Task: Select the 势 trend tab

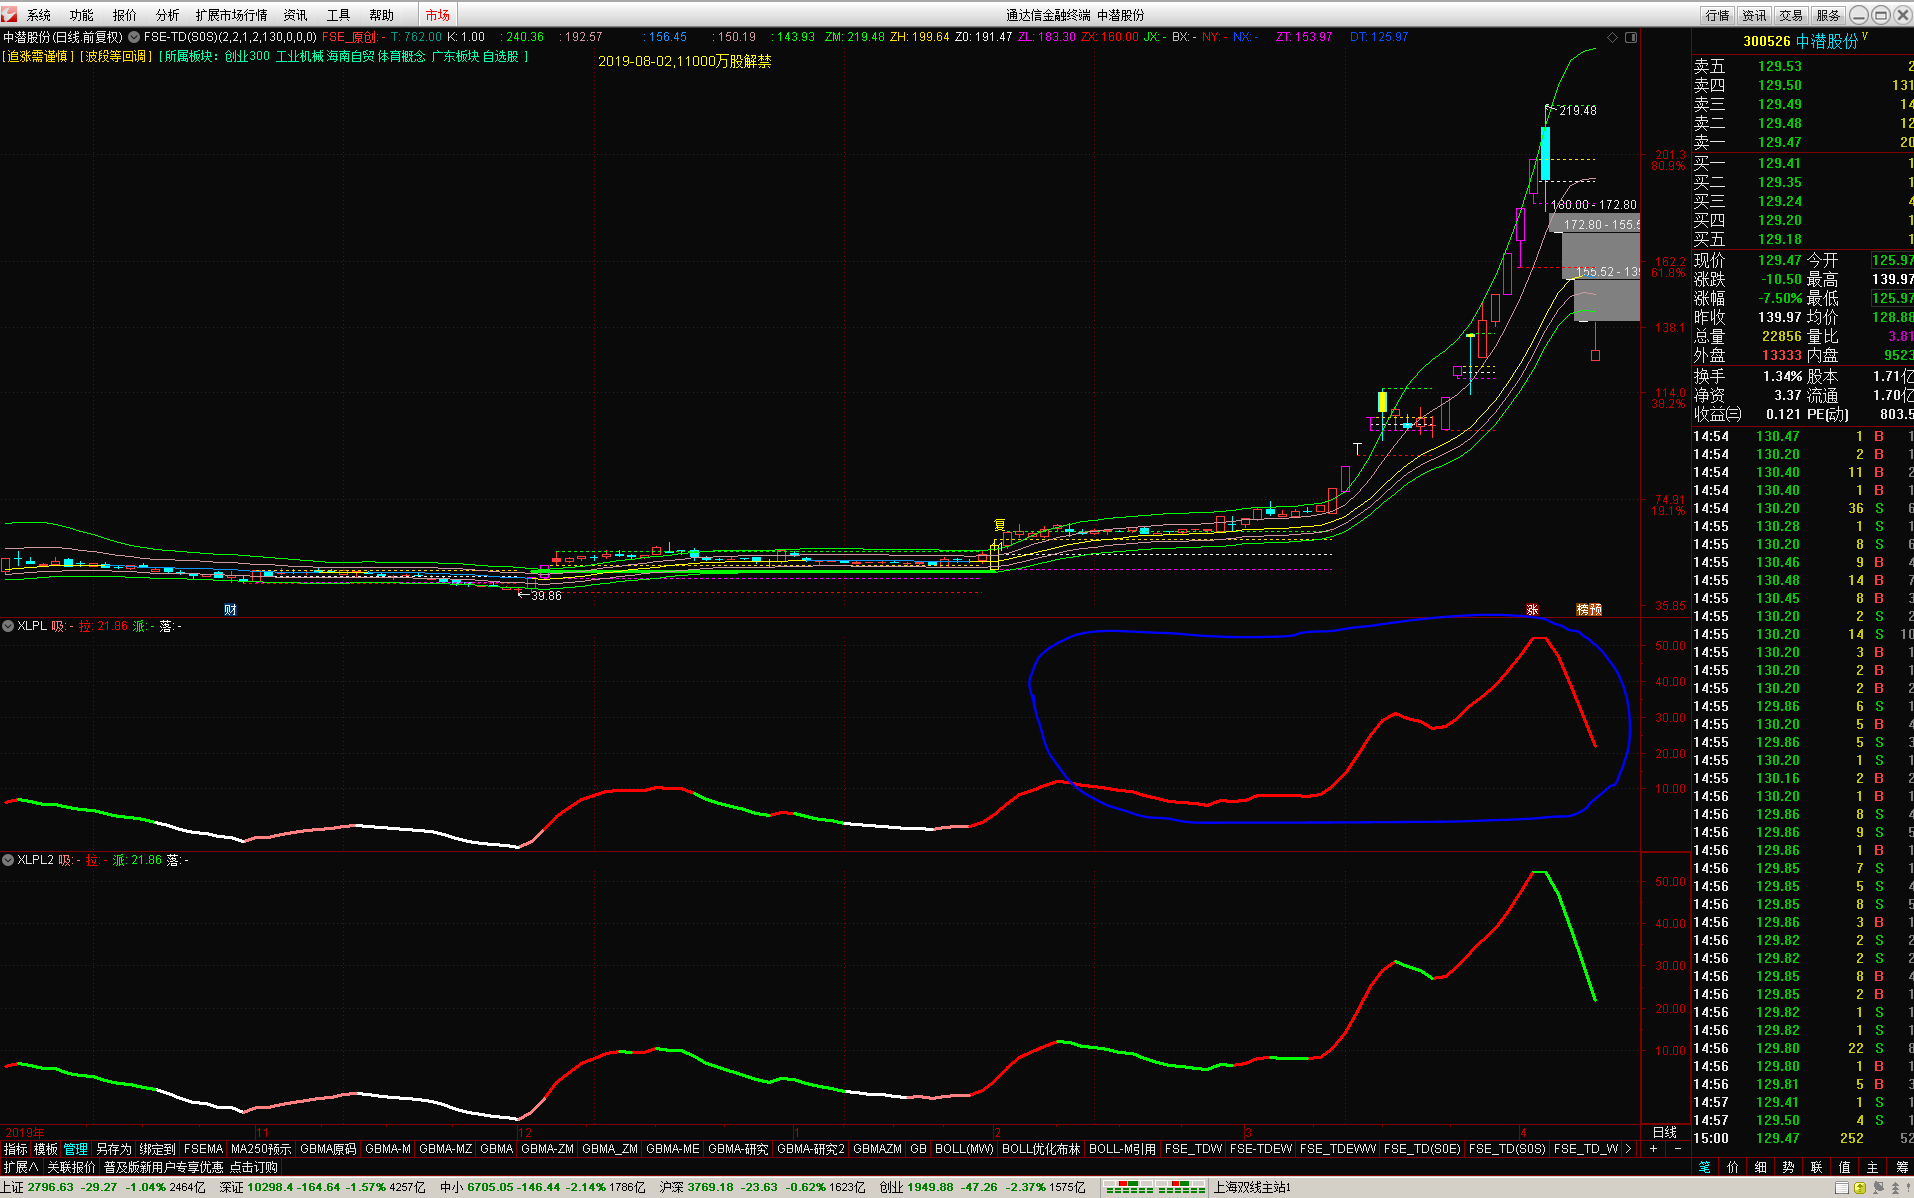Action: tap(1789, 1167)
